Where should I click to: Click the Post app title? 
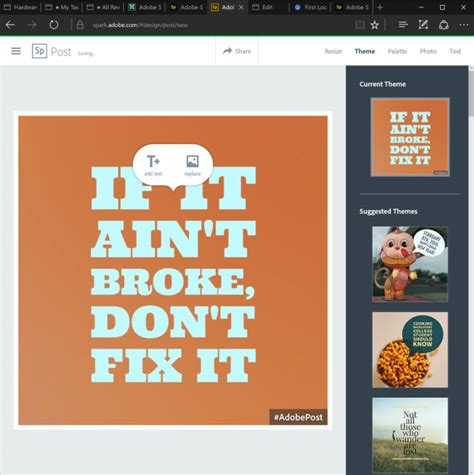click(61, 52)
